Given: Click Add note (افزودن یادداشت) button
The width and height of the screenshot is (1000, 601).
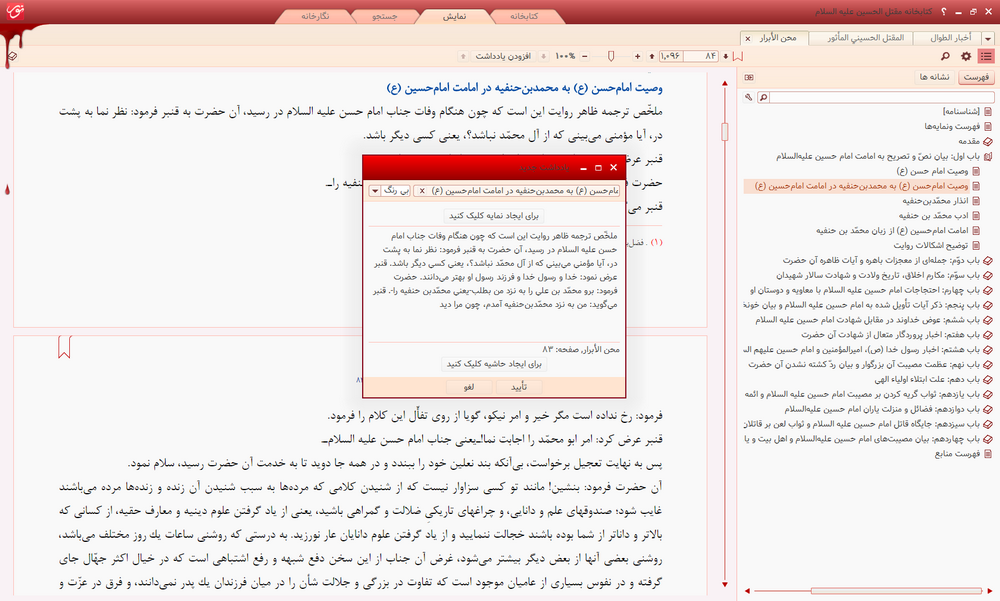Looking at the screenshot, I should tap(503, 56).
